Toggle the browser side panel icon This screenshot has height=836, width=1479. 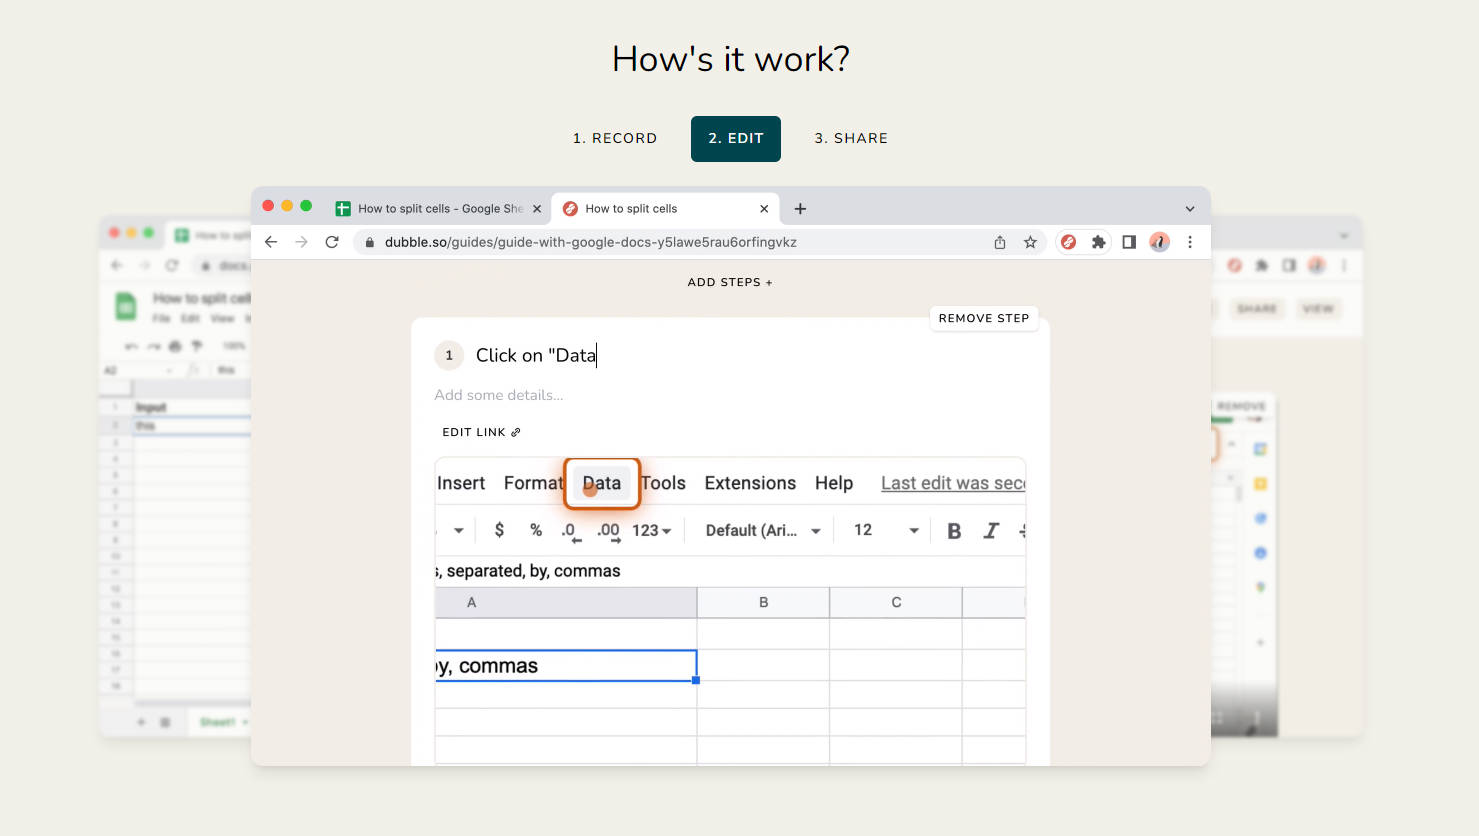pos(1129,242)
